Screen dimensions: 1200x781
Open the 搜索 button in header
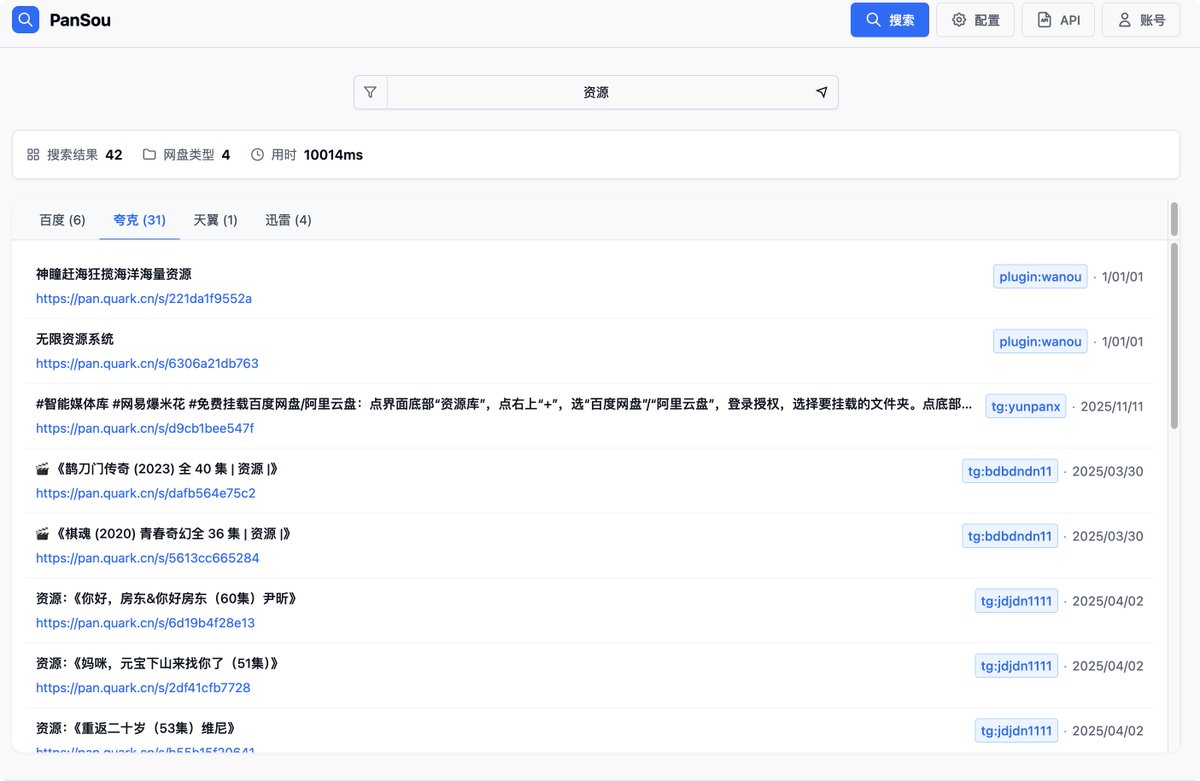[x=890, y=20]
